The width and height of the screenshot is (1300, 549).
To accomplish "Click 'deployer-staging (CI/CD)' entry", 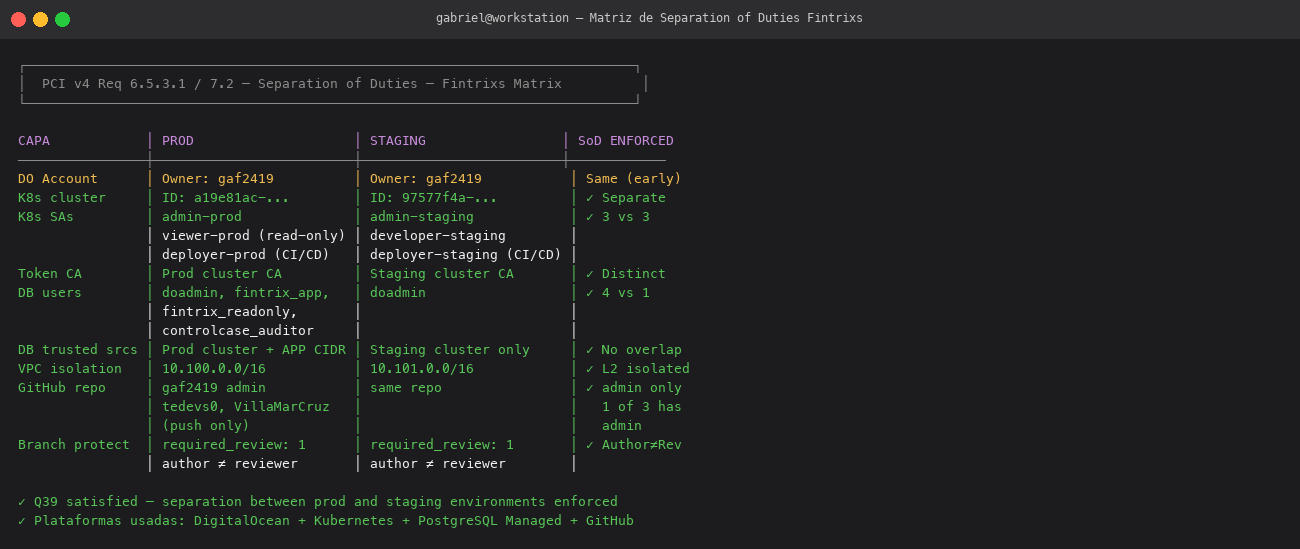I will [x=466, y=255].
